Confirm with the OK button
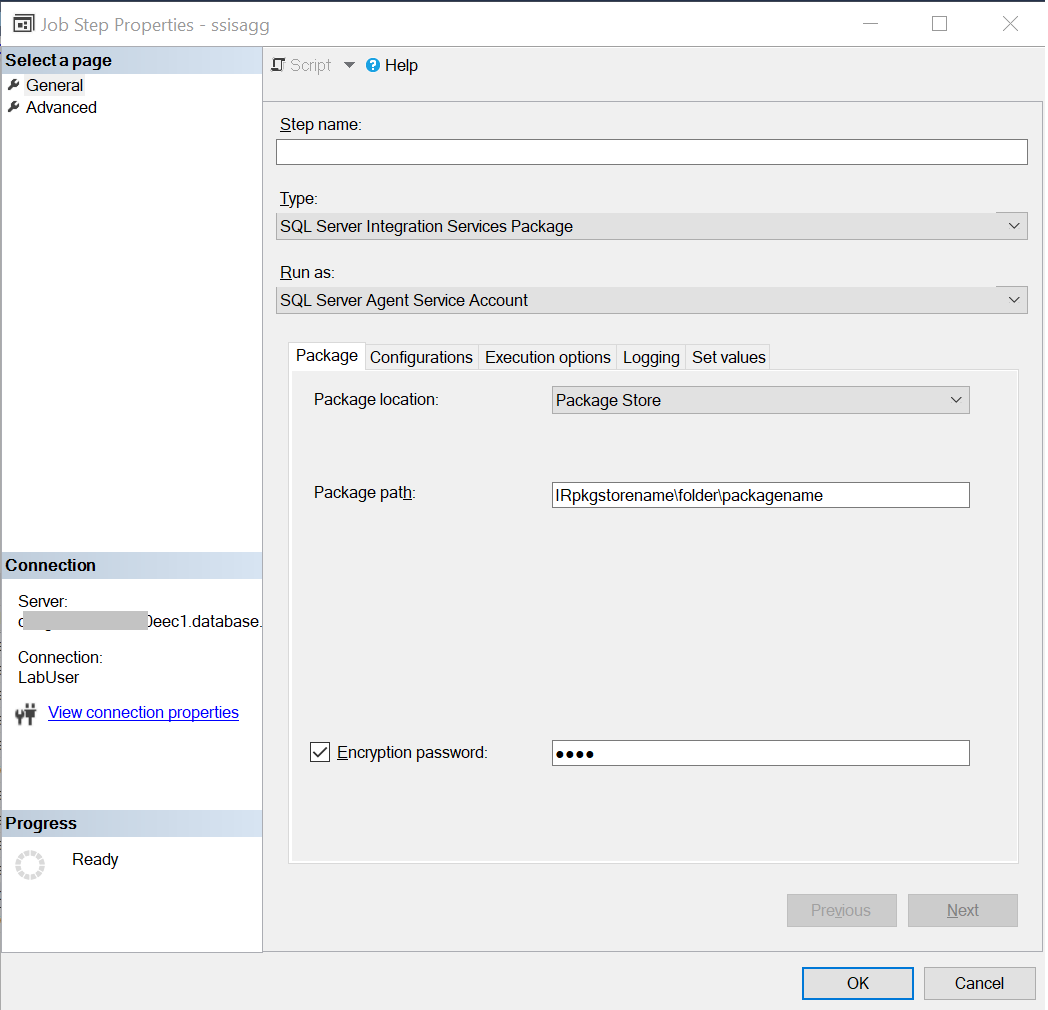The width and height of the screenshot is (1048, 1010). click(x=858, y=983)
